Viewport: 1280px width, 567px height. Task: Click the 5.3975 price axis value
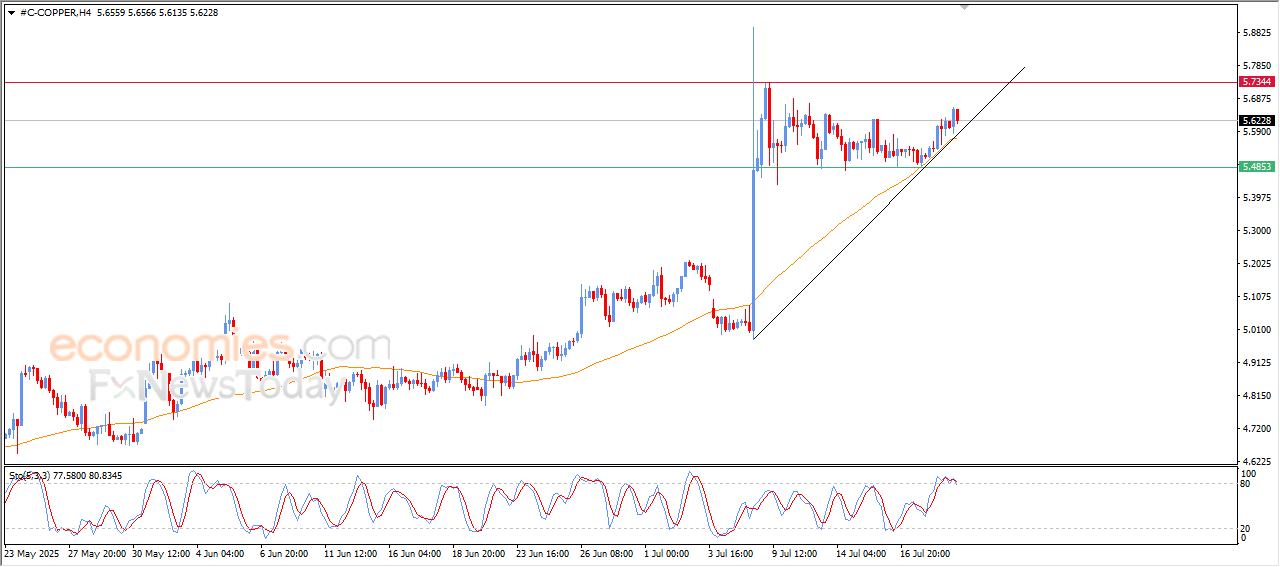pyautogui.click(x=1256, y=198)
